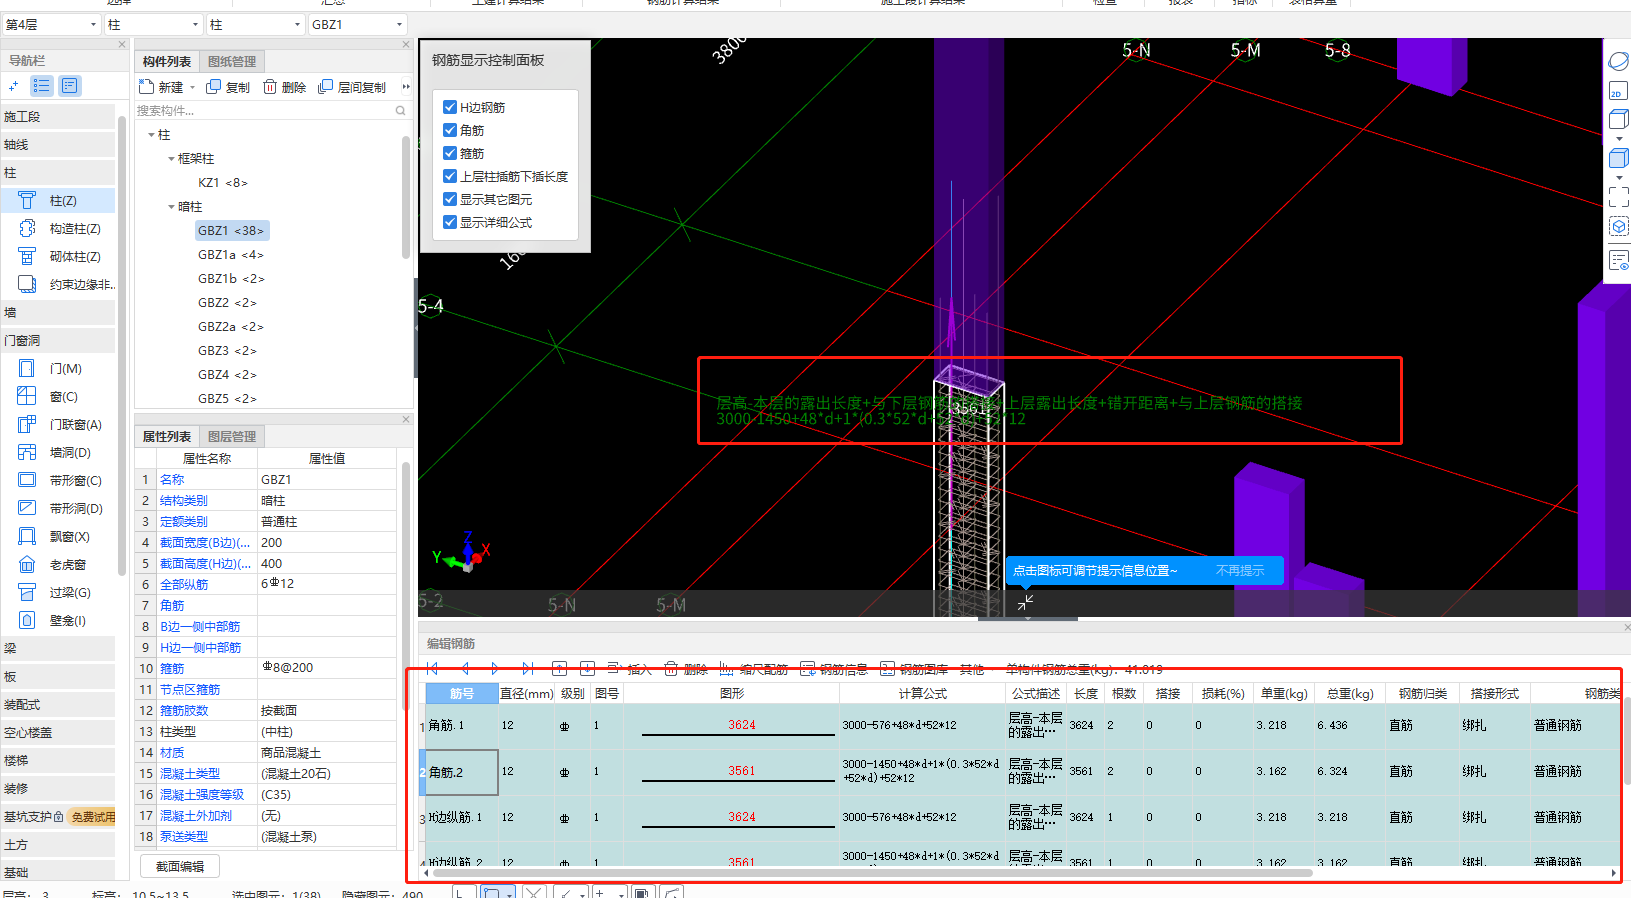Select KZ1 <8> in component tree
This screenshot has height=898, width=1631.
coord(223,182)
